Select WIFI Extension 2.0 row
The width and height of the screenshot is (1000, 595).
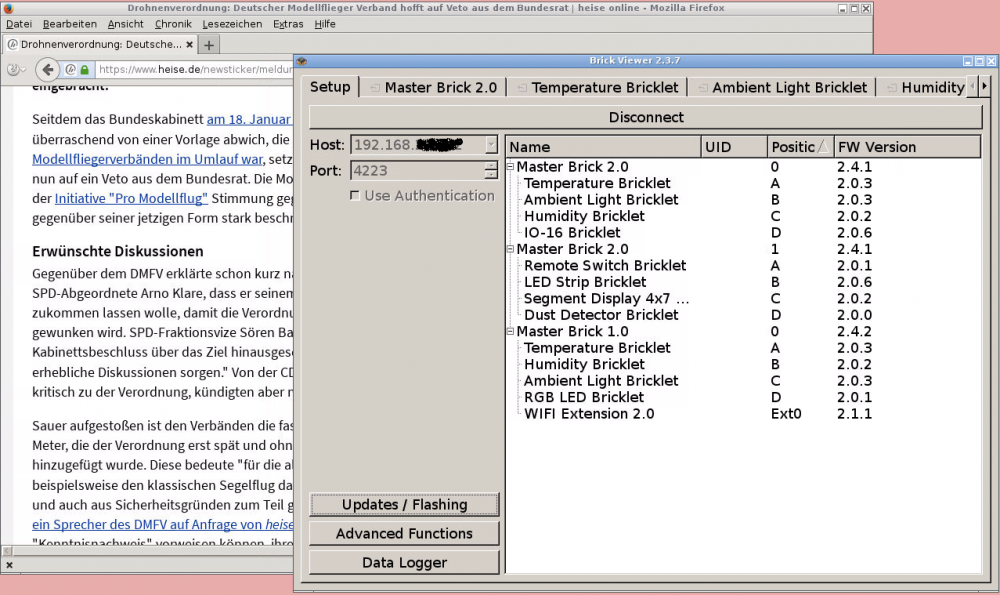pyautogui.click(x=744, y=414)
